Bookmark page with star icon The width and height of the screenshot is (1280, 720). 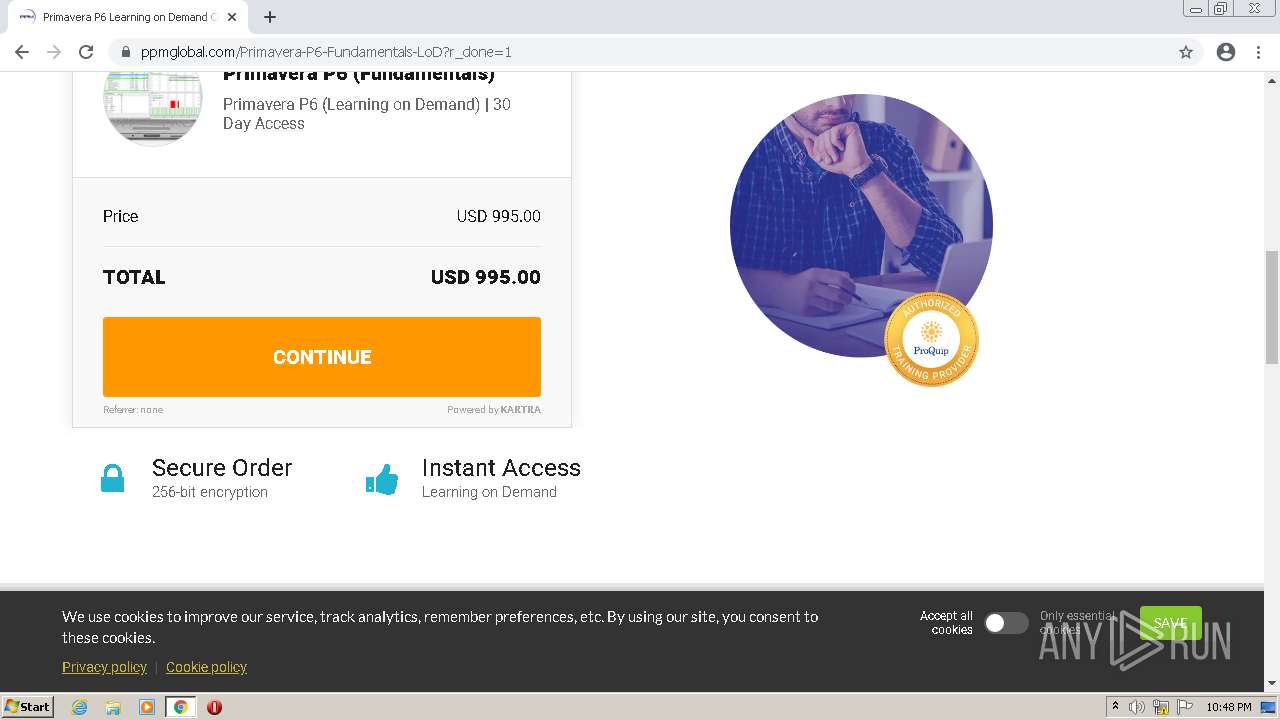[x=1186, y=52]
